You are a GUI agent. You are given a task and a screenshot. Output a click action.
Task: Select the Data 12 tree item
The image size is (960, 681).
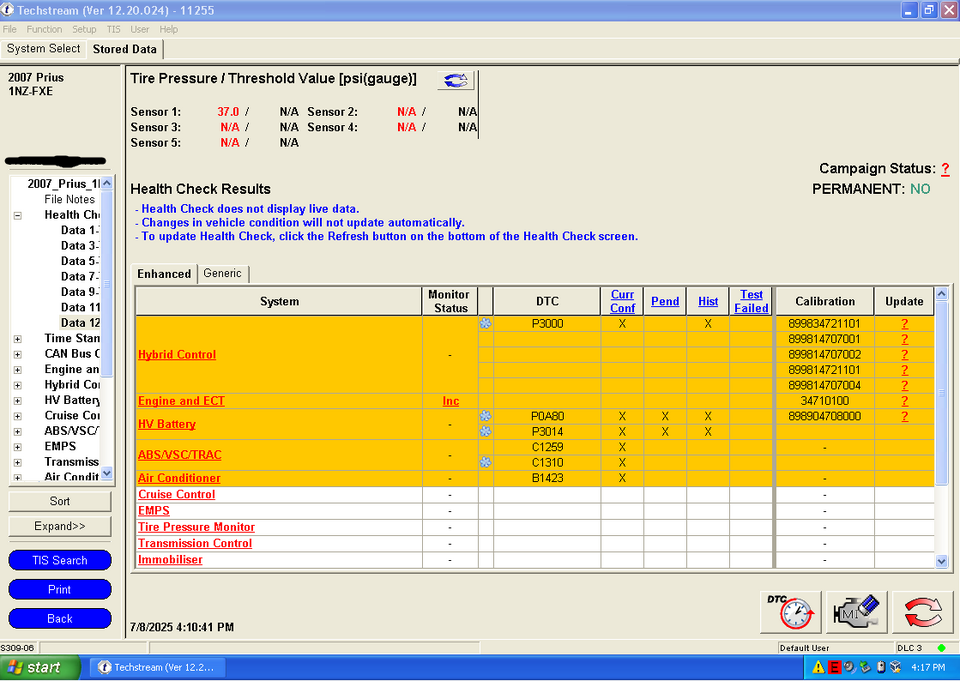80,323
